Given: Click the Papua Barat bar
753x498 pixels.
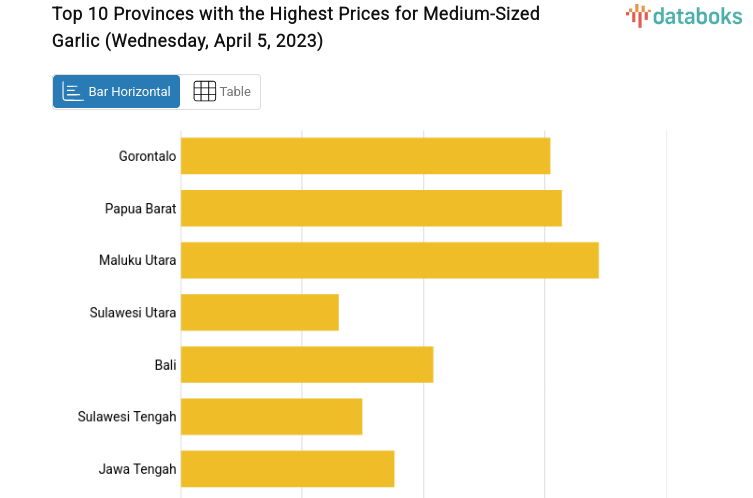Looking at the screenshot, I should [x=371, y=208].
